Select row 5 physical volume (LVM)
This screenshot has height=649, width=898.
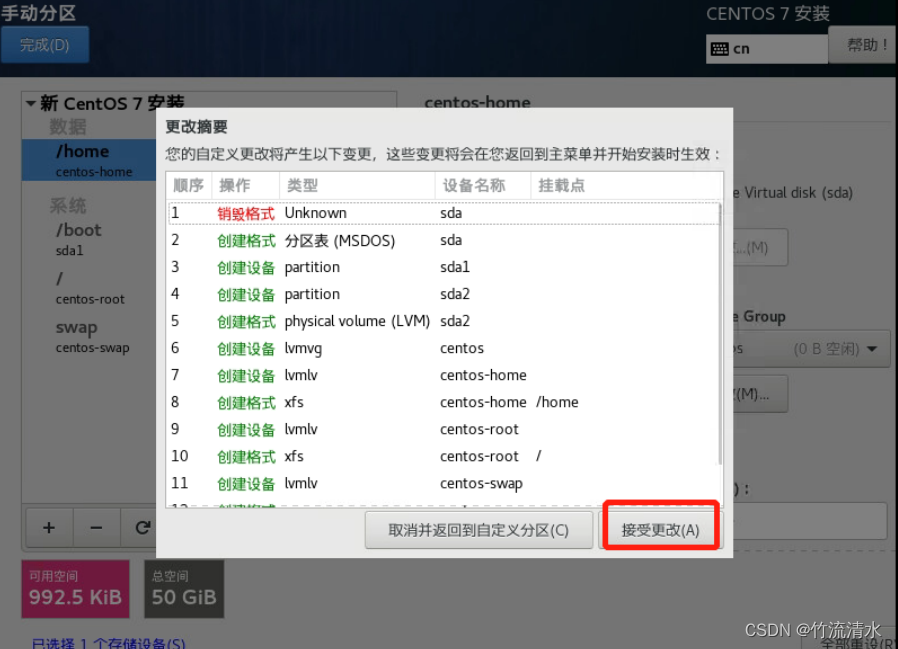443,321
